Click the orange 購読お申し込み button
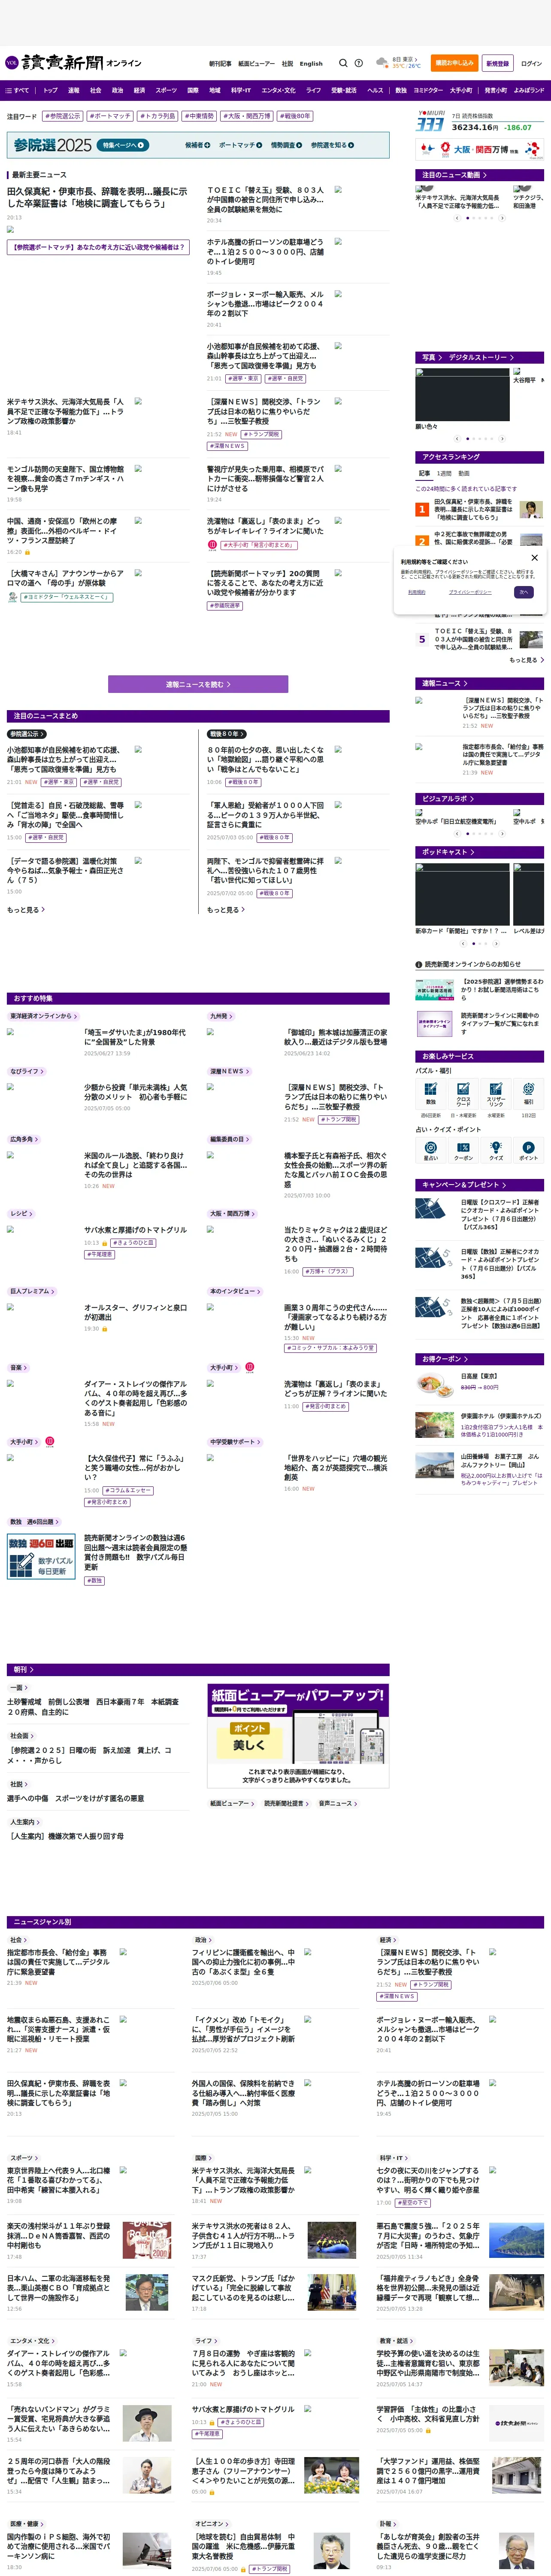The image size is (551, 2576). 454,63
